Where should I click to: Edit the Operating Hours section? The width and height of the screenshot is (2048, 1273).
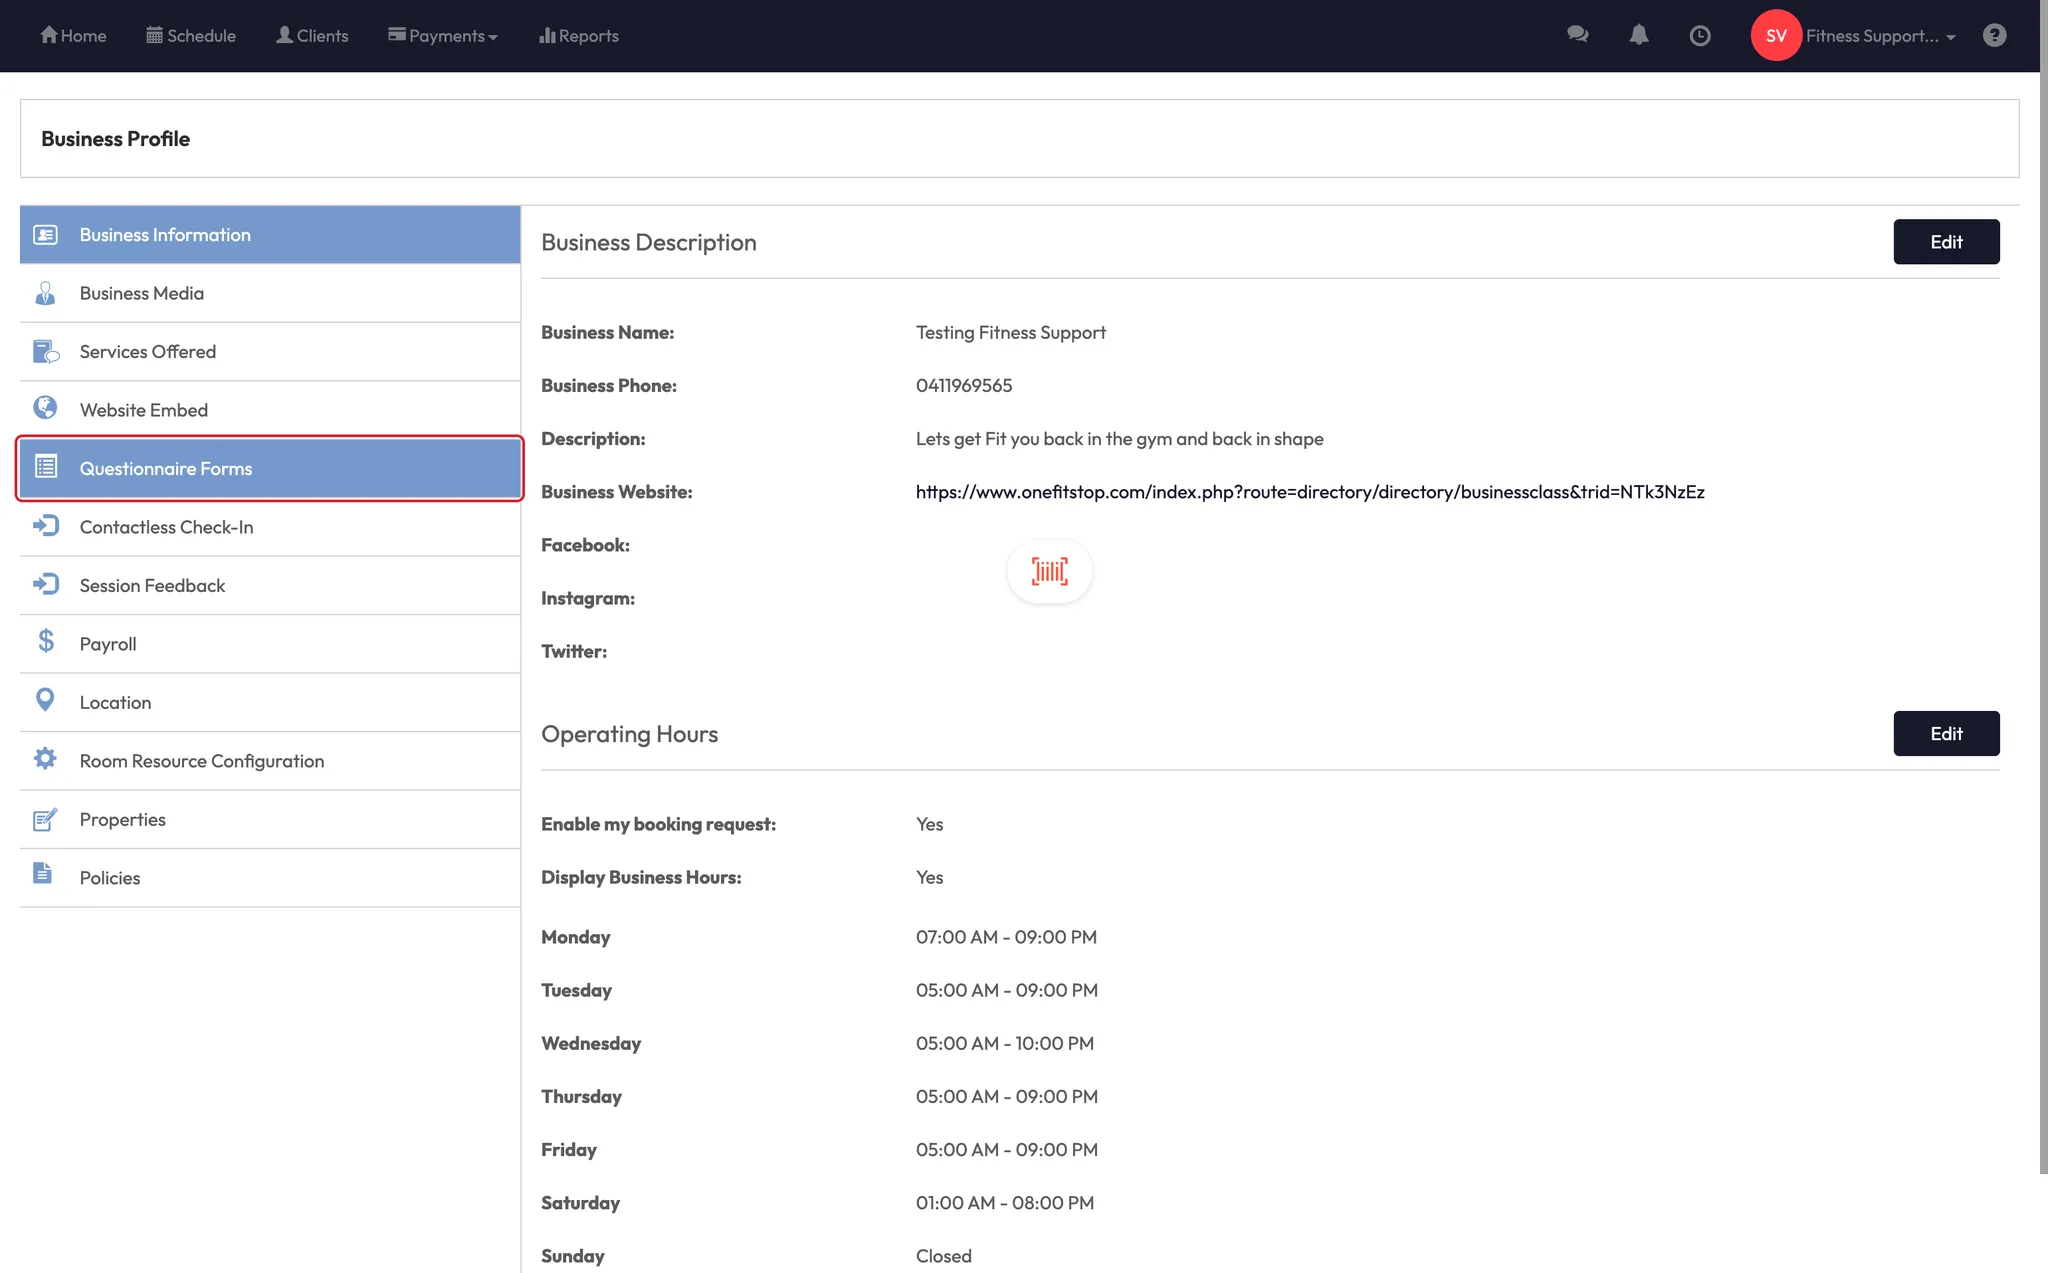(x=1945, y=734)
